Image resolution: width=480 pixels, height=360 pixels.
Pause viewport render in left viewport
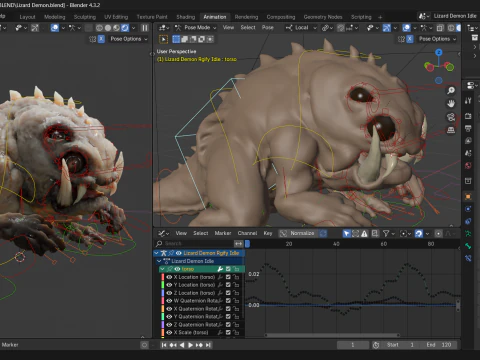[145, 28]
